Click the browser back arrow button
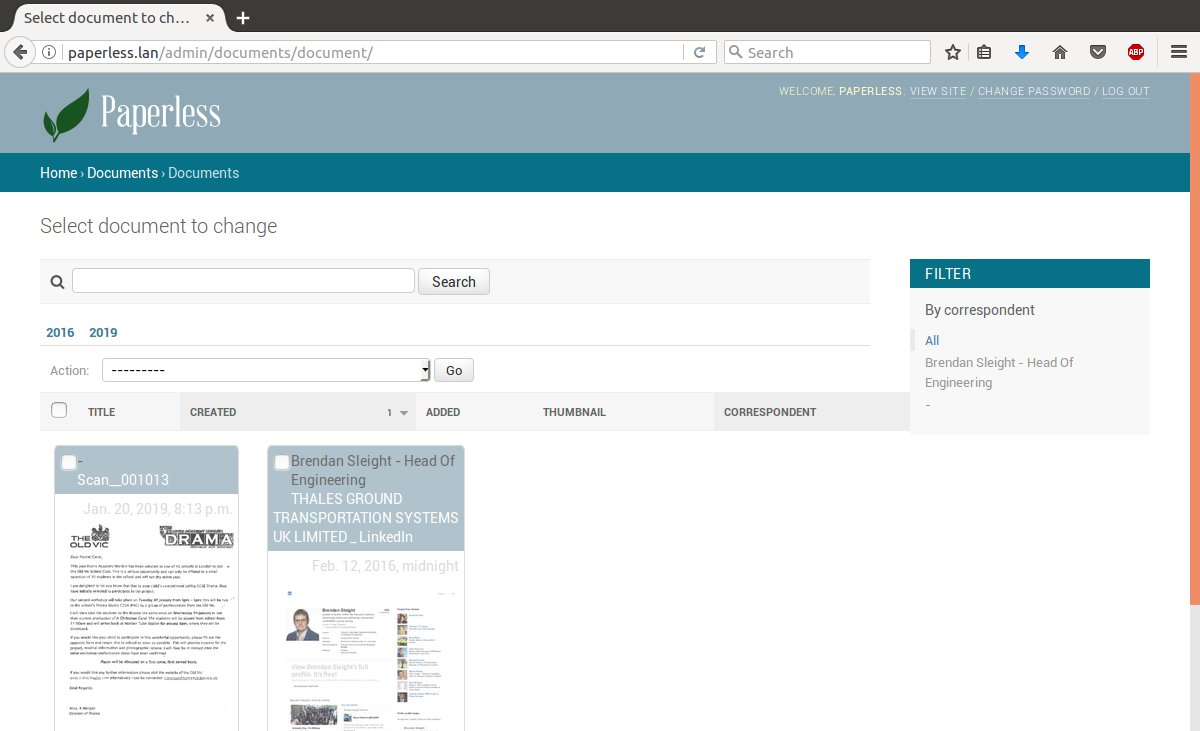Viewport: 1200px width, 731px height. (x=19, y=52)
